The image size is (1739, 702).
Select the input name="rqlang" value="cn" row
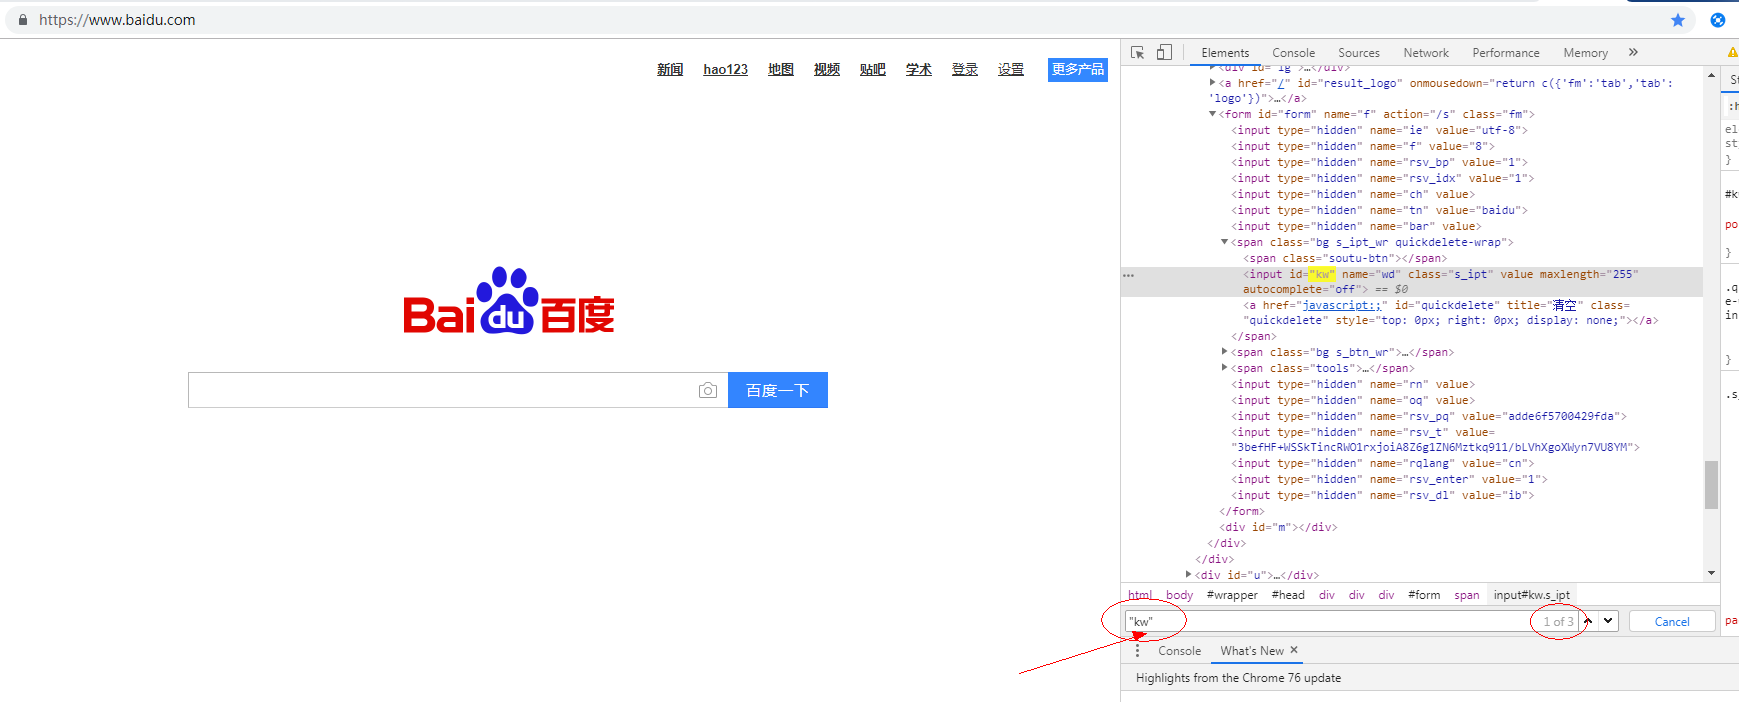[1382, 463]
